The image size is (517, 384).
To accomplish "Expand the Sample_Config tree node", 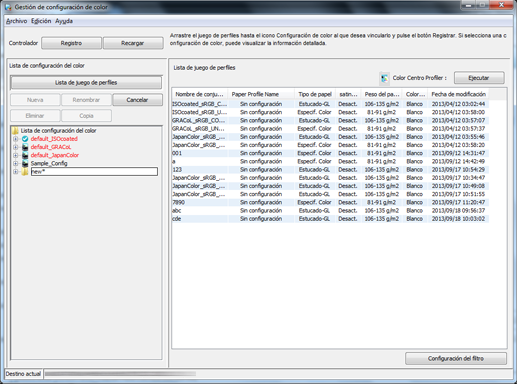I will click(15, 163).
